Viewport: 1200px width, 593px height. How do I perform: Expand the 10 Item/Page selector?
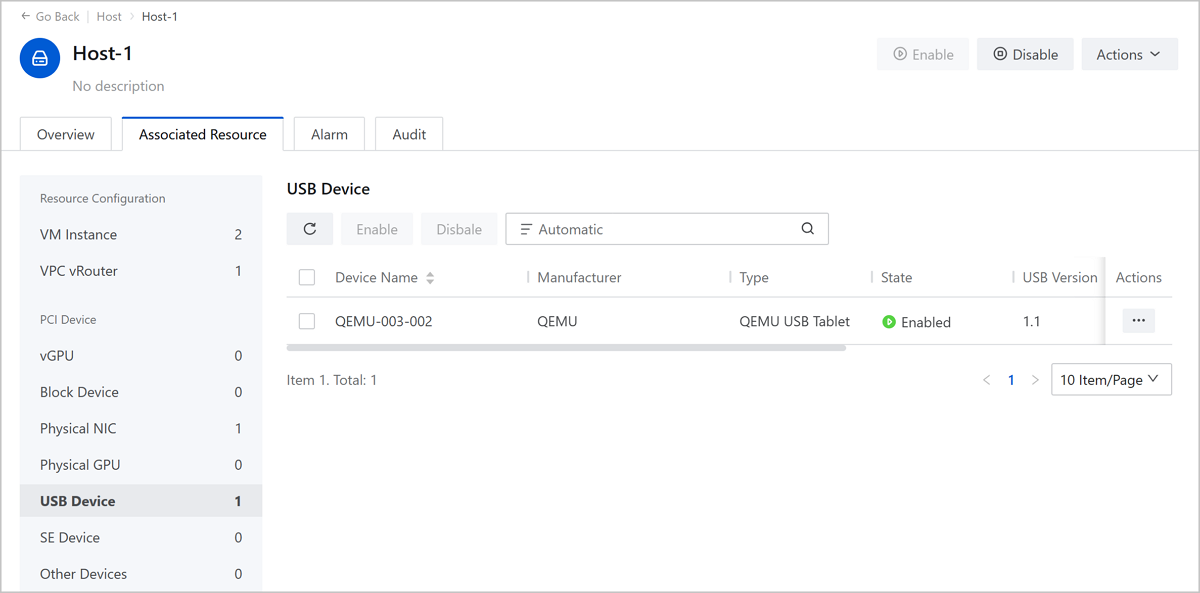pos(1110,380)
